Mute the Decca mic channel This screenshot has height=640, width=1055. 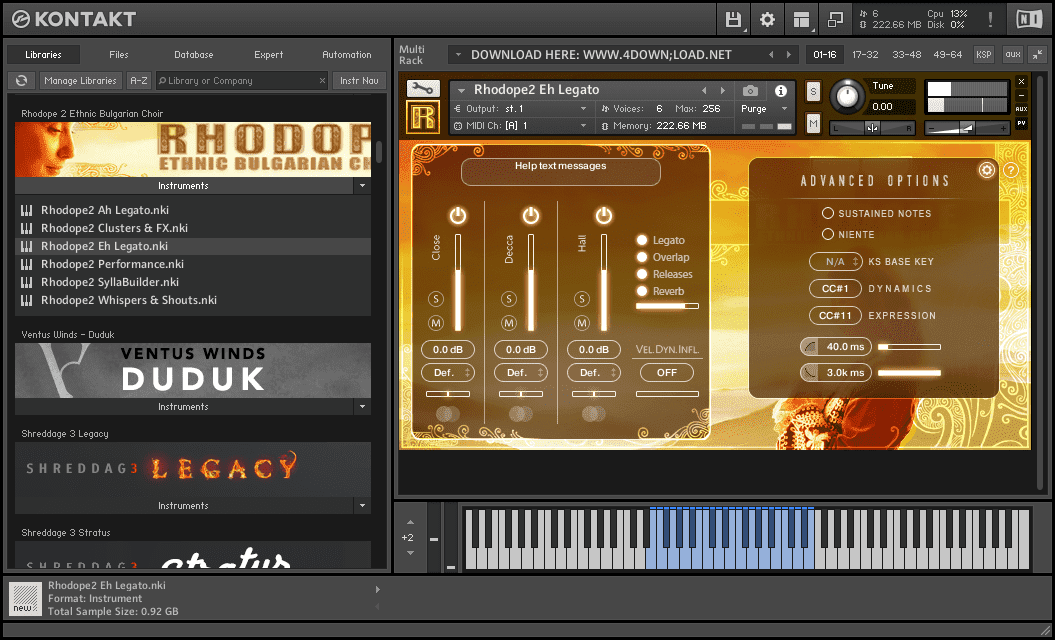[509, 323]
